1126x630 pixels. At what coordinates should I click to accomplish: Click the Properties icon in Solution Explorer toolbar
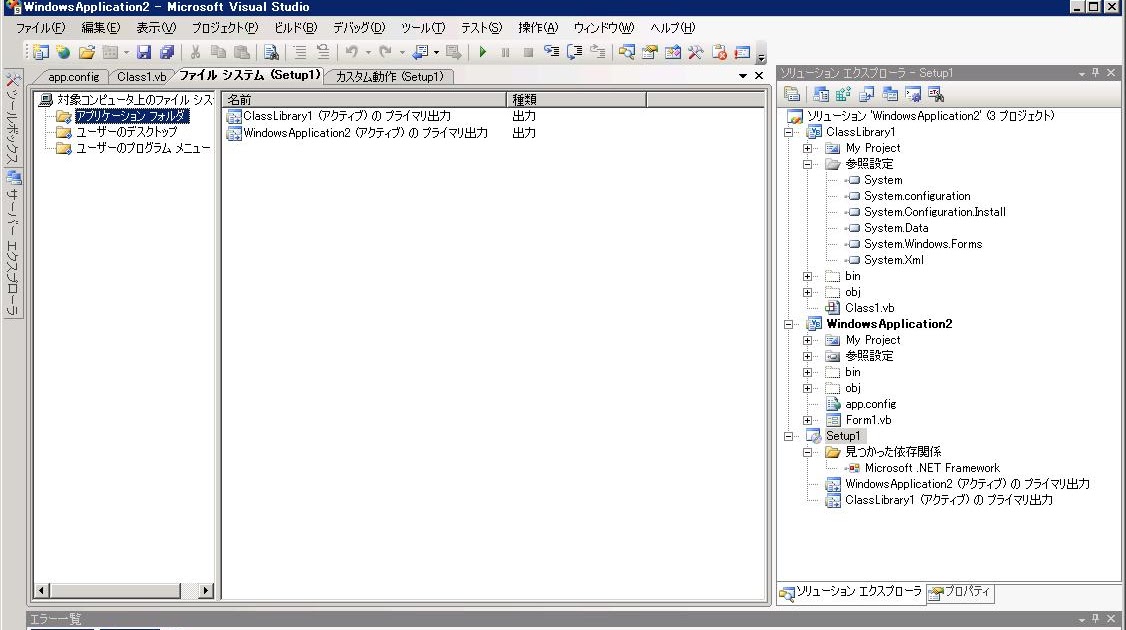tap(792, 94)
